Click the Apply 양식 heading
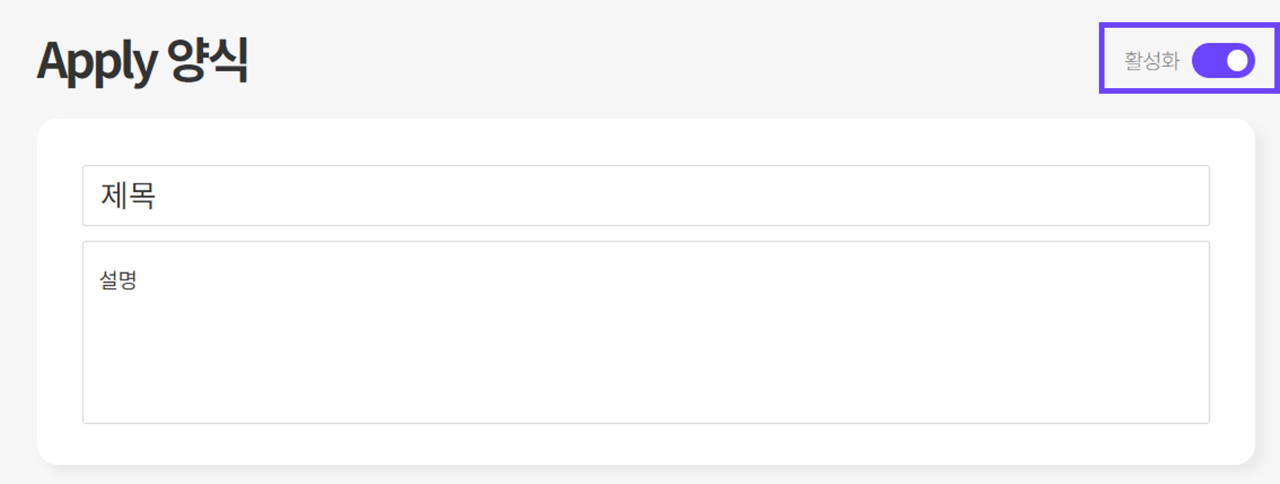 click(x=142, y=62)
